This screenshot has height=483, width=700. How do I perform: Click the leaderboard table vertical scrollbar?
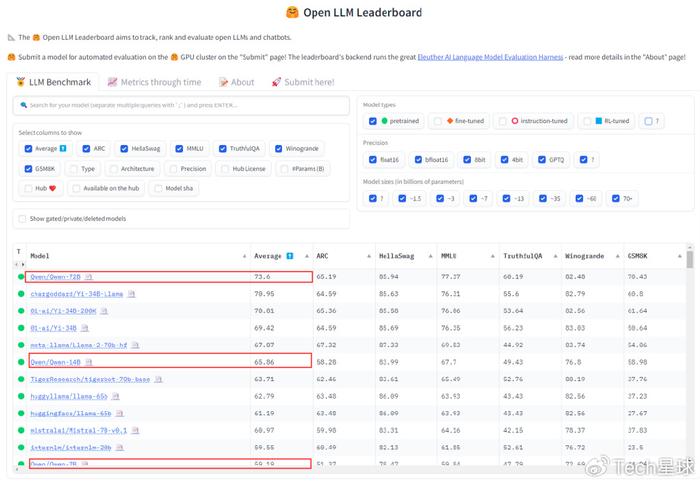690,259
